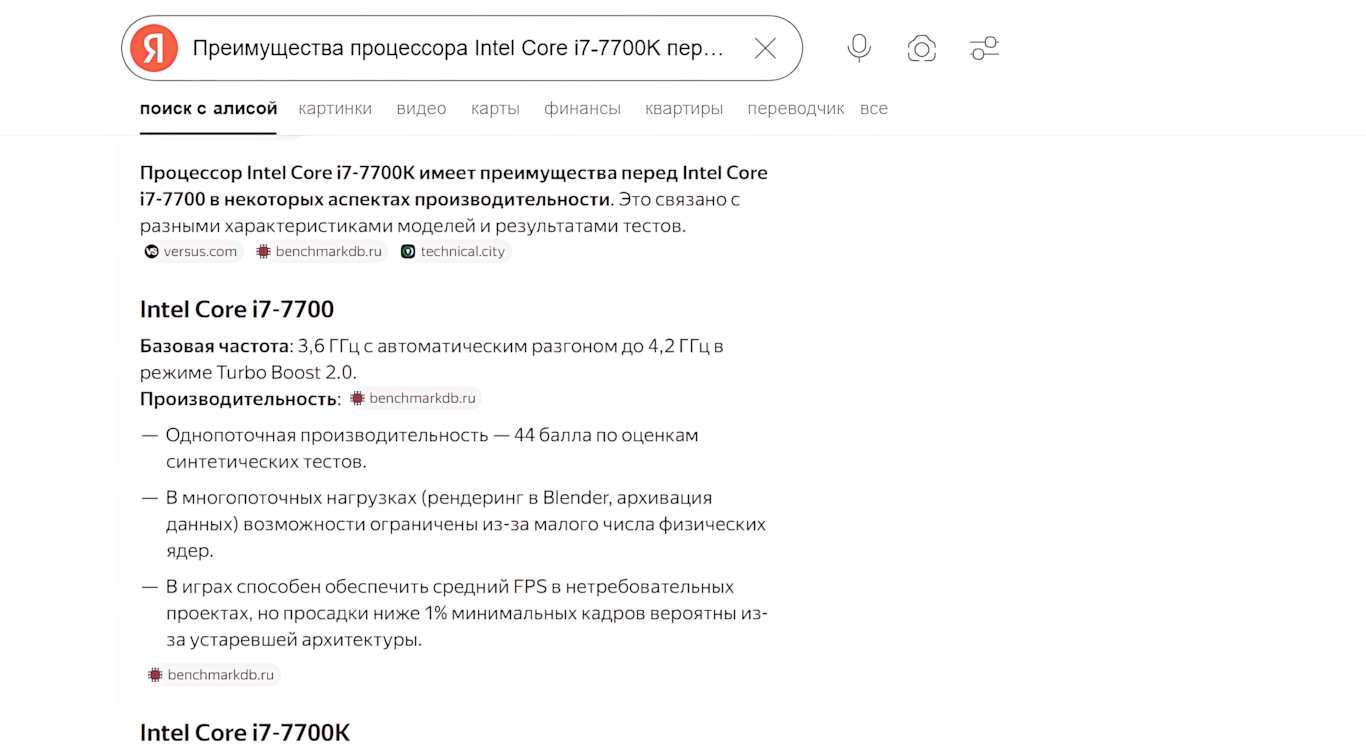1366x753 pixels.
Task: Start voice search with microphone icon
Action: 859,48
